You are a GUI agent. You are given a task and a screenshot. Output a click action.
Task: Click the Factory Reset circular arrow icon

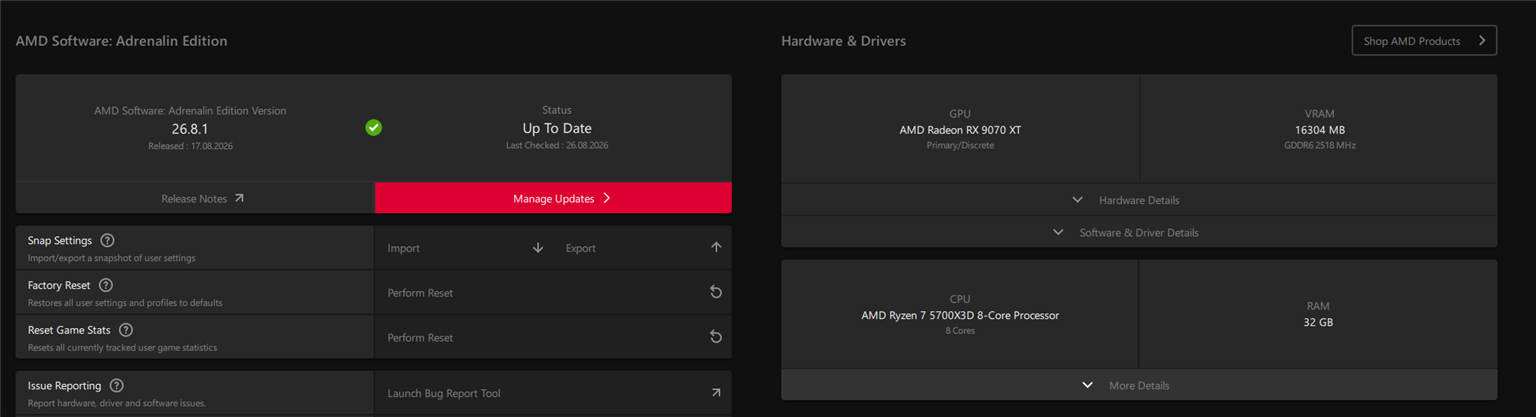[x=716, y=293]
